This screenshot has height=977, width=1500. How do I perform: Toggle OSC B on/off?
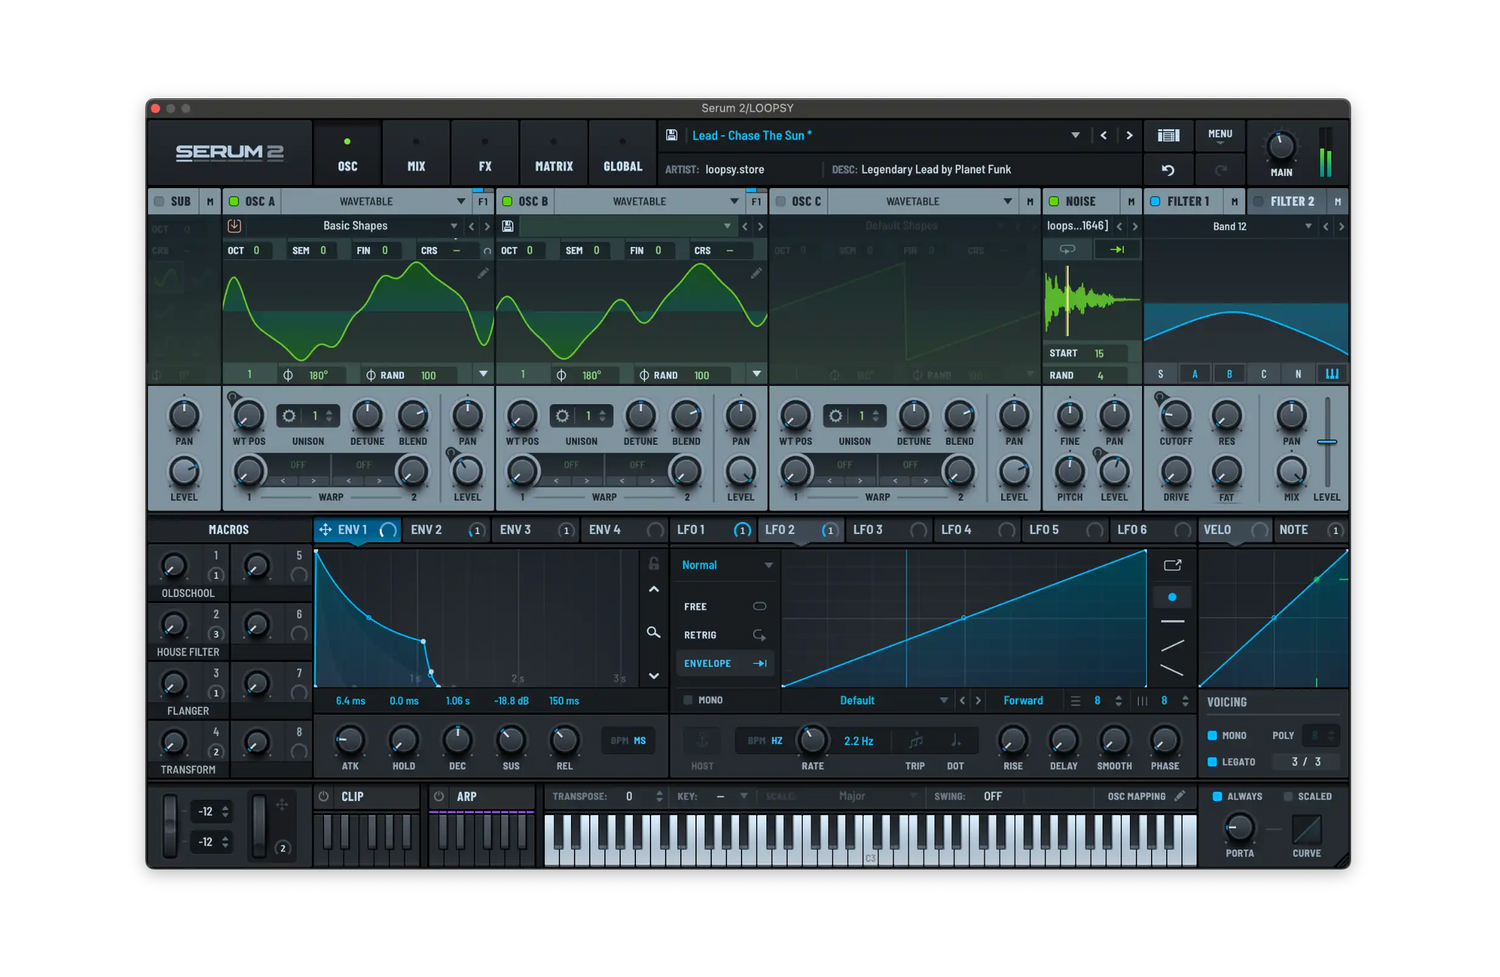(507, 201)
